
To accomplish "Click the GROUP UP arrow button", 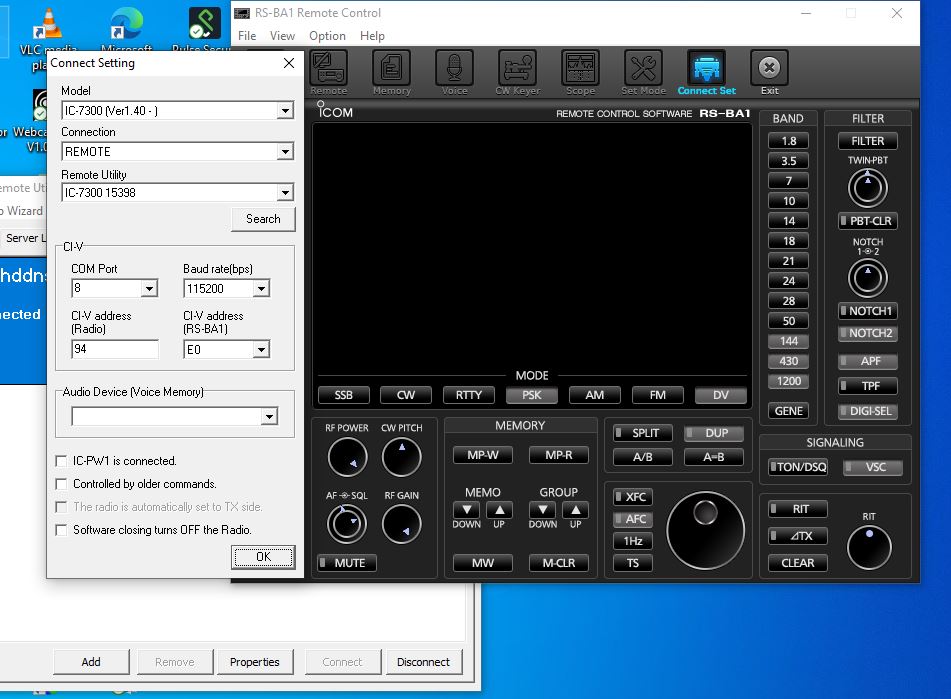I will pyautogui.click(x=576, y=510).
